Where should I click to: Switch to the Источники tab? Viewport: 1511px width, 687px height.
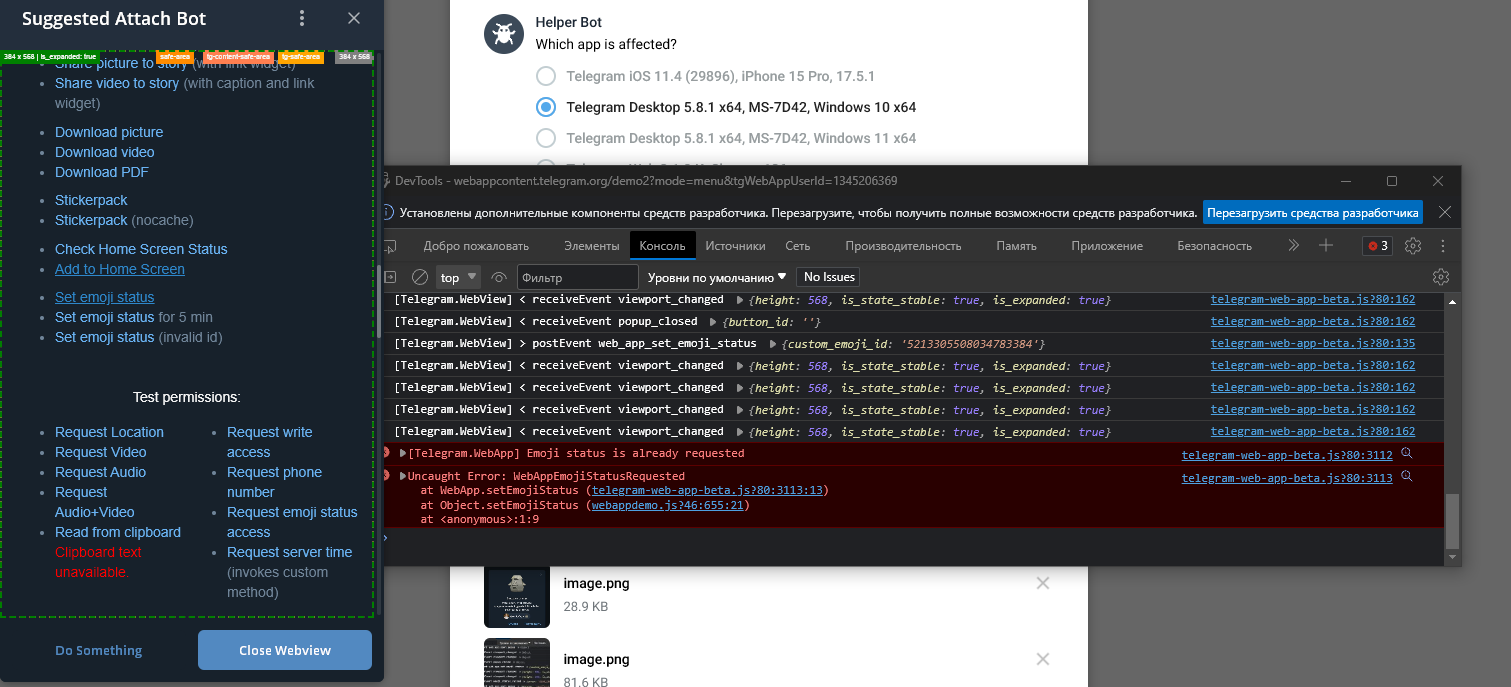click(x=735, y=245)
